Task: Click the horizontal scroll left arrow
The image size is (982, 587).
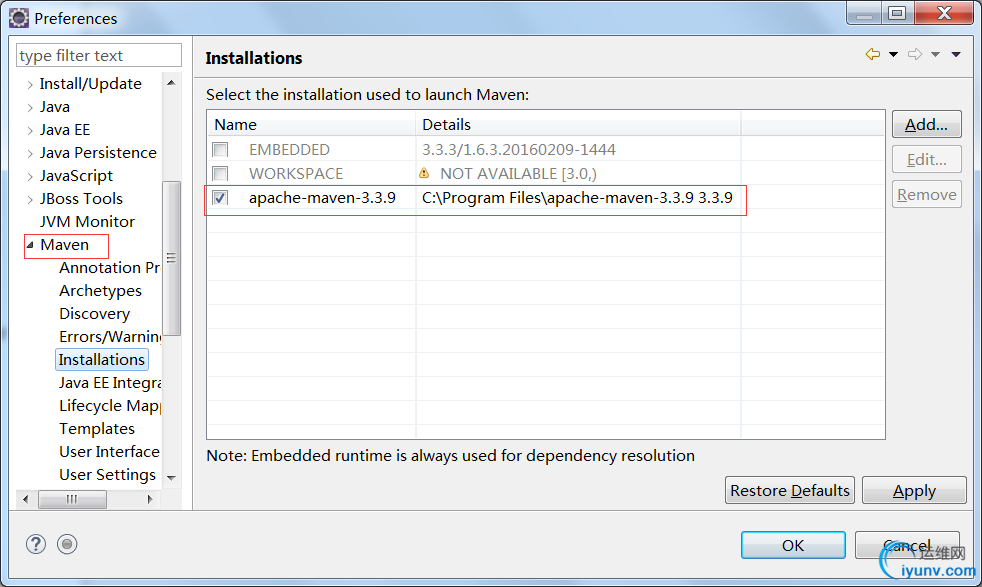Action: coord(26,499)
